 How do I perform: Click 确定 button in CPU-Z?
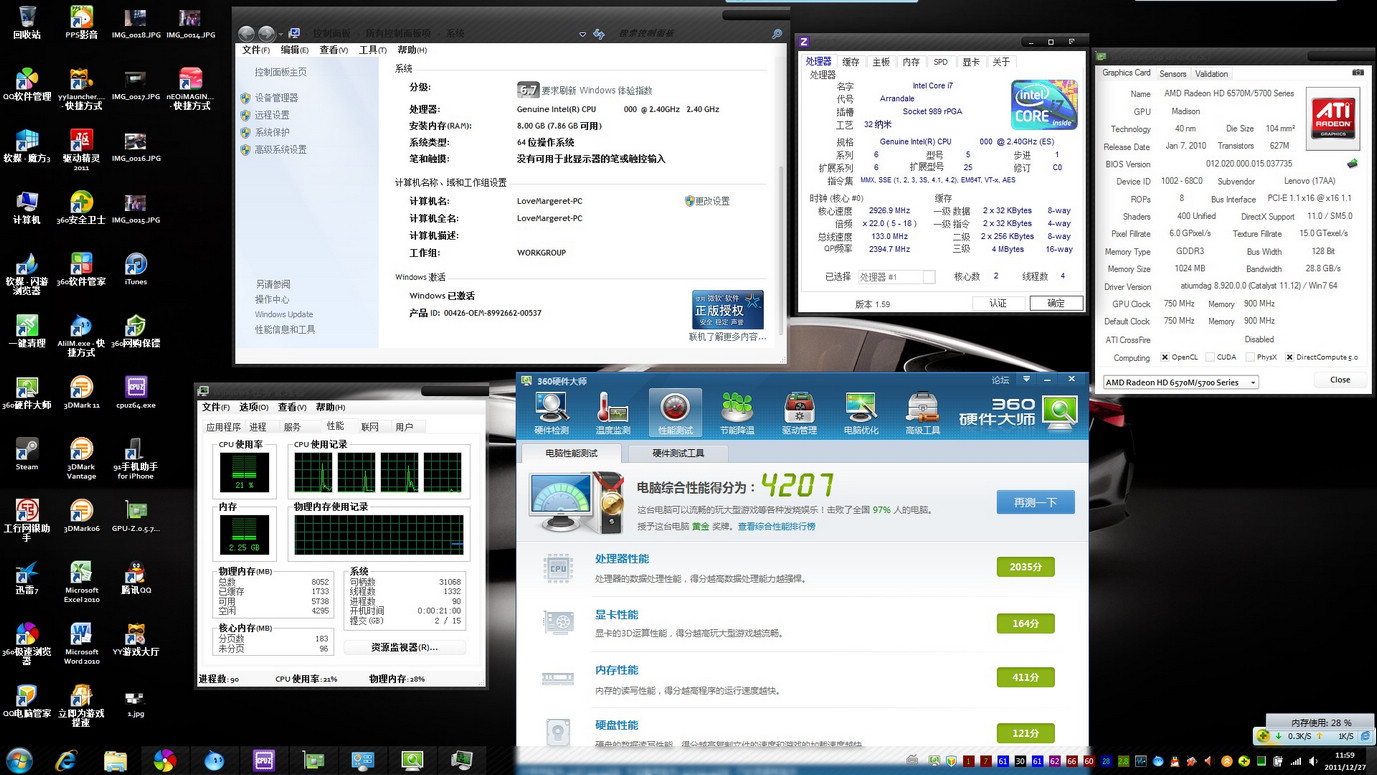(1056, 303)
